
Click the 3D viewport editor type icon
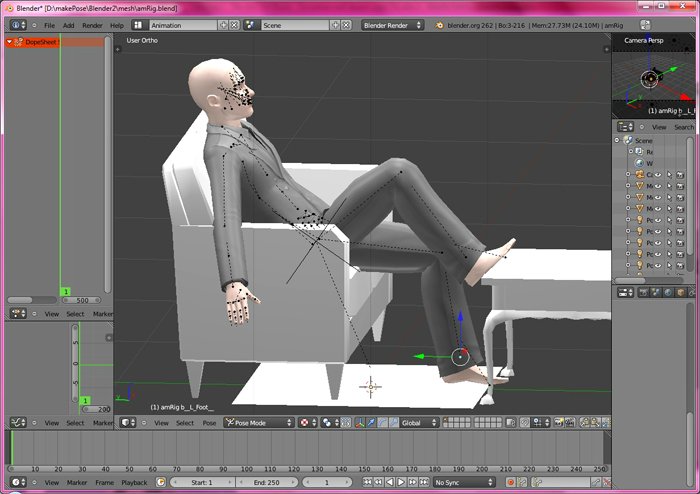pos(126,423)
